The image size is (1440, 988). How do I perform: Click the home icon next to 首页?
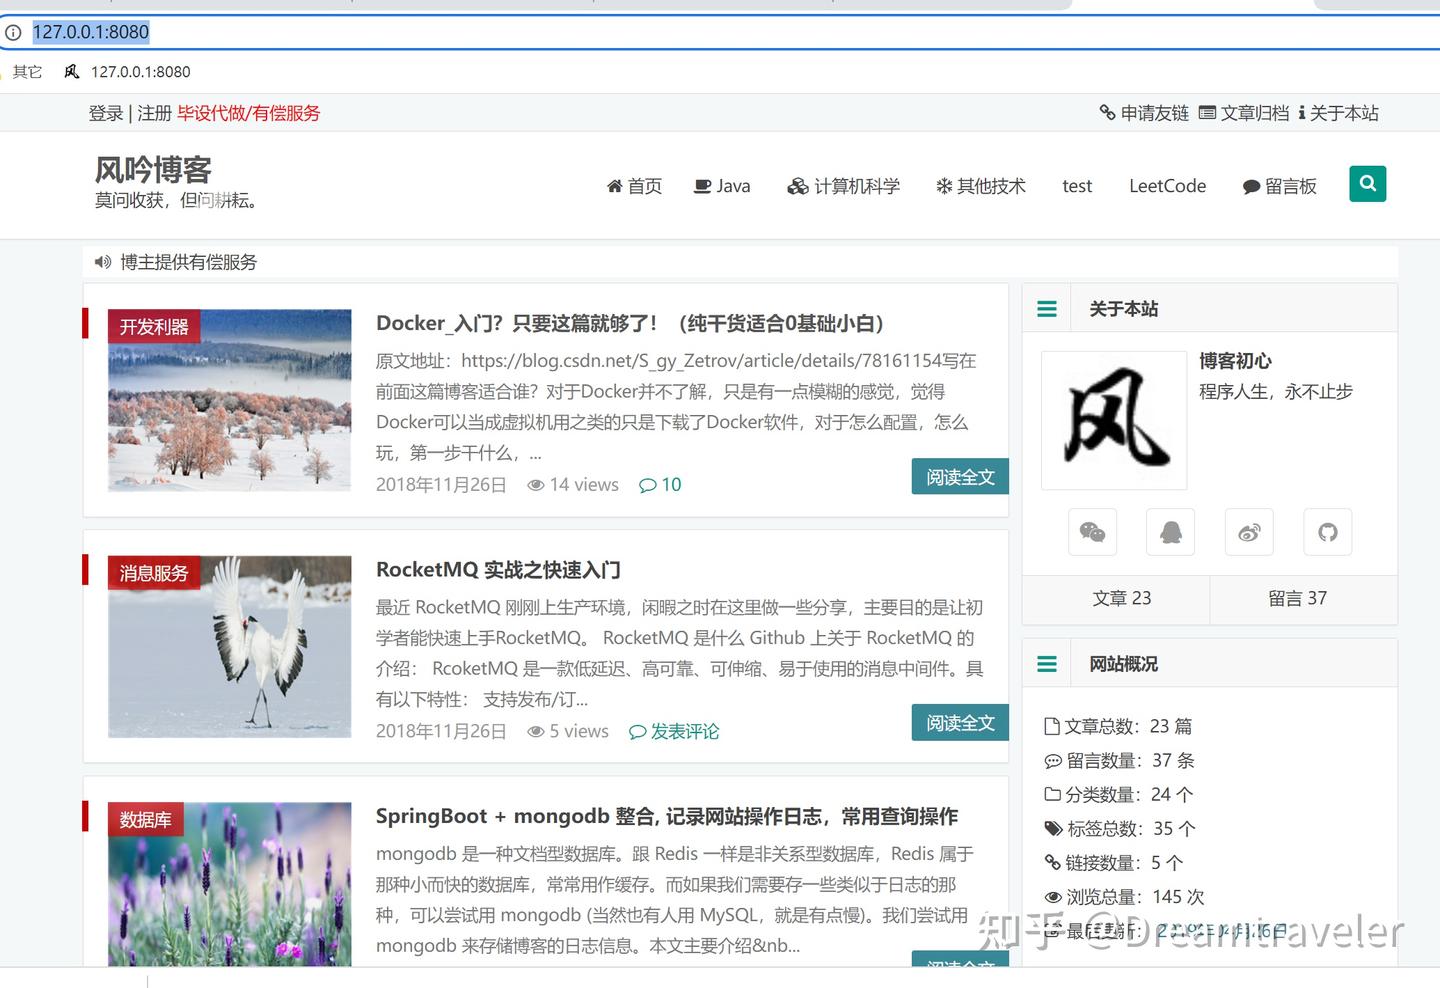click(x=615, y=185)
